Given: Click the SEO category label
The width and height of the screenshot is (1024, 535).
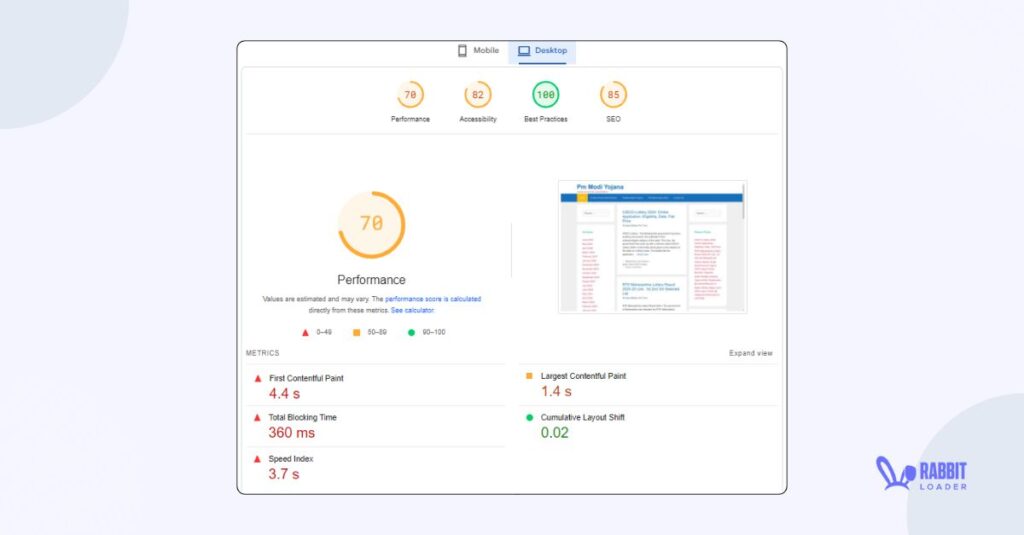Looking at the screenshot, I should [x=613, y=120].
